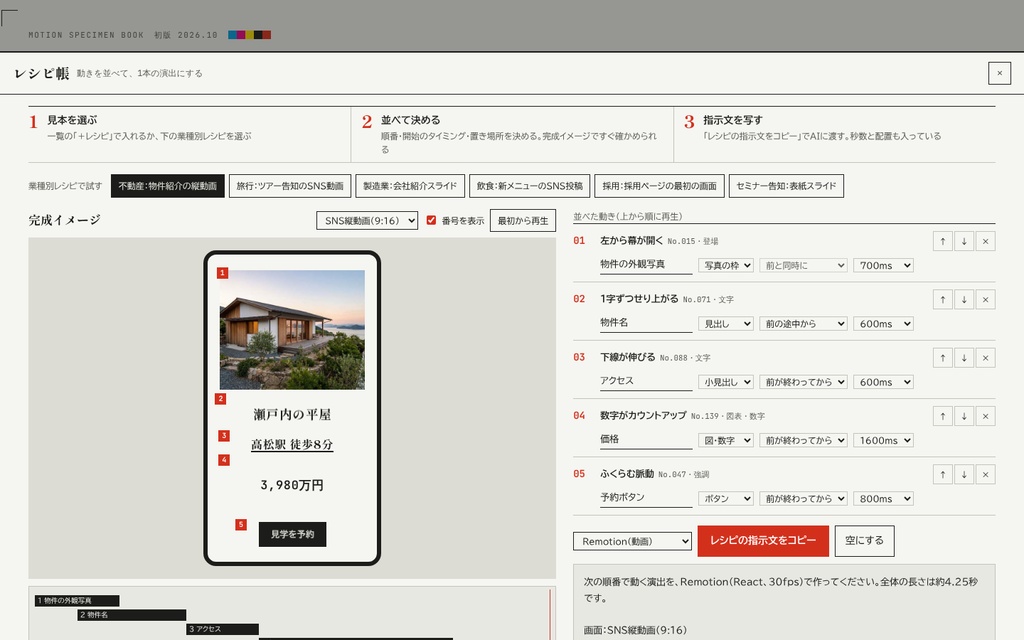The height and width of the screenshot is (640, 1024).
Task: Select セミナー告知:表紙スライド recipe
Action: click(786, 185)
